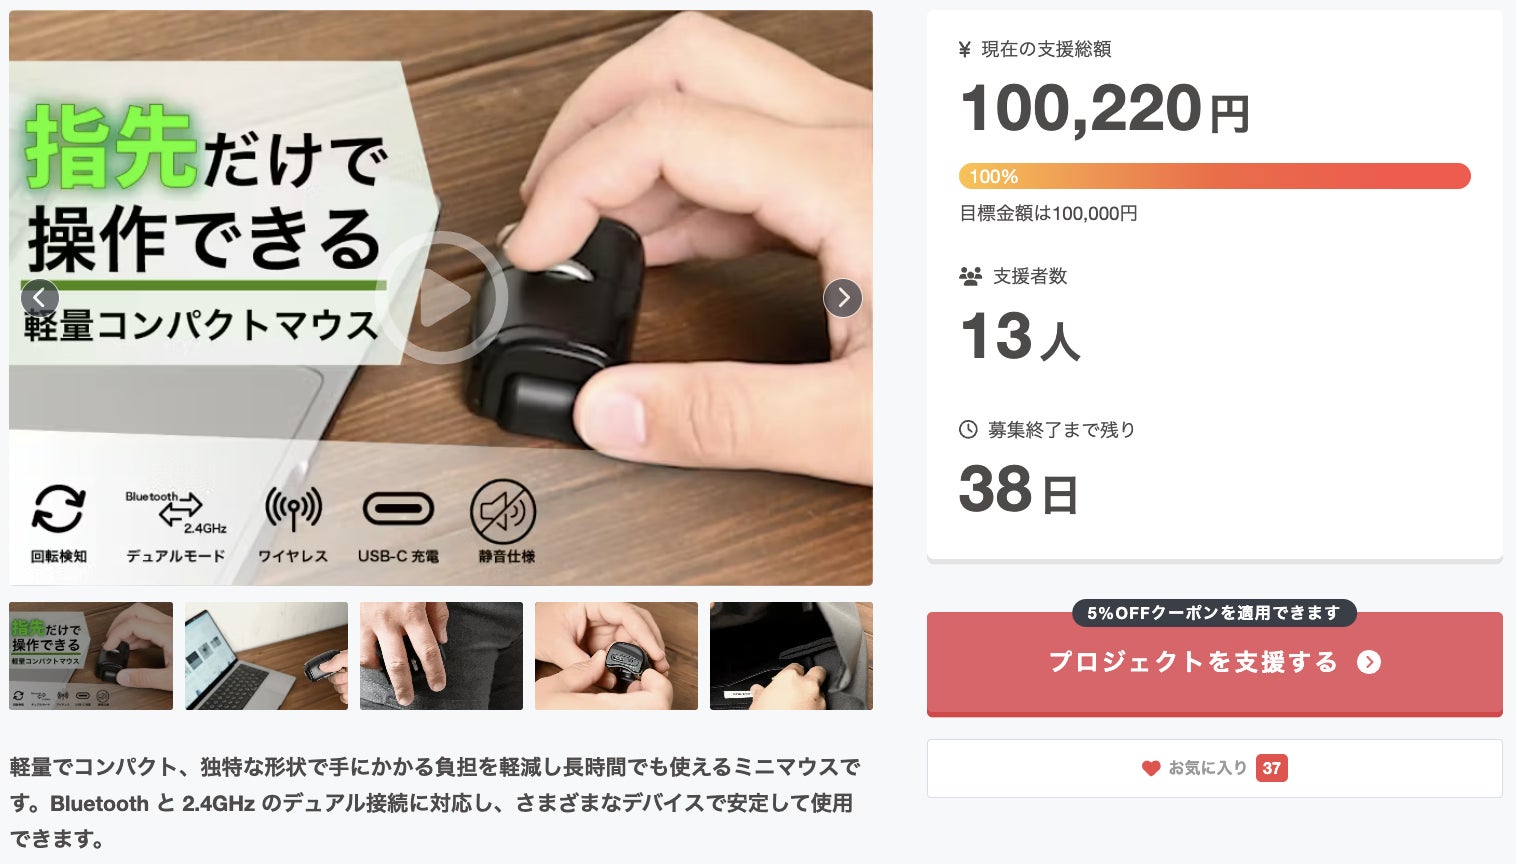Advance carousel with right arrow
Screen dimensions: 1516x864
pyautogui.click(x=842, y=298)
